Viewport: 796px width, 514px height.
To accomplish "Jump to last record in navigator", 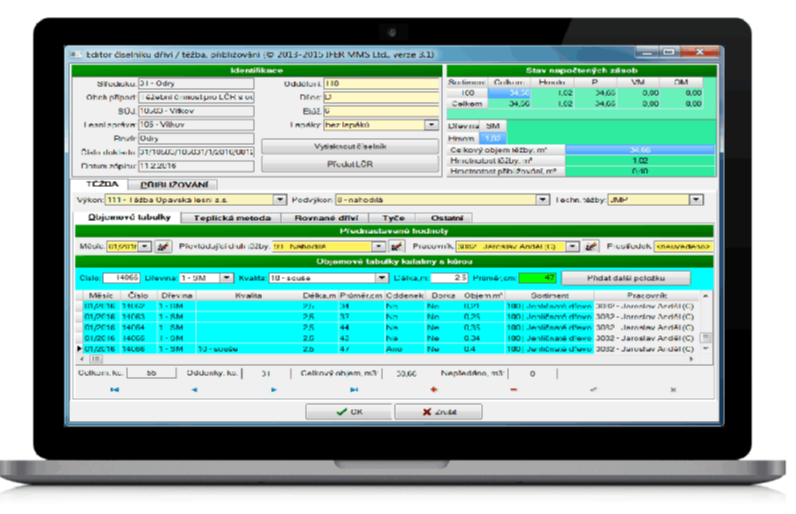I will coord(352,389).
